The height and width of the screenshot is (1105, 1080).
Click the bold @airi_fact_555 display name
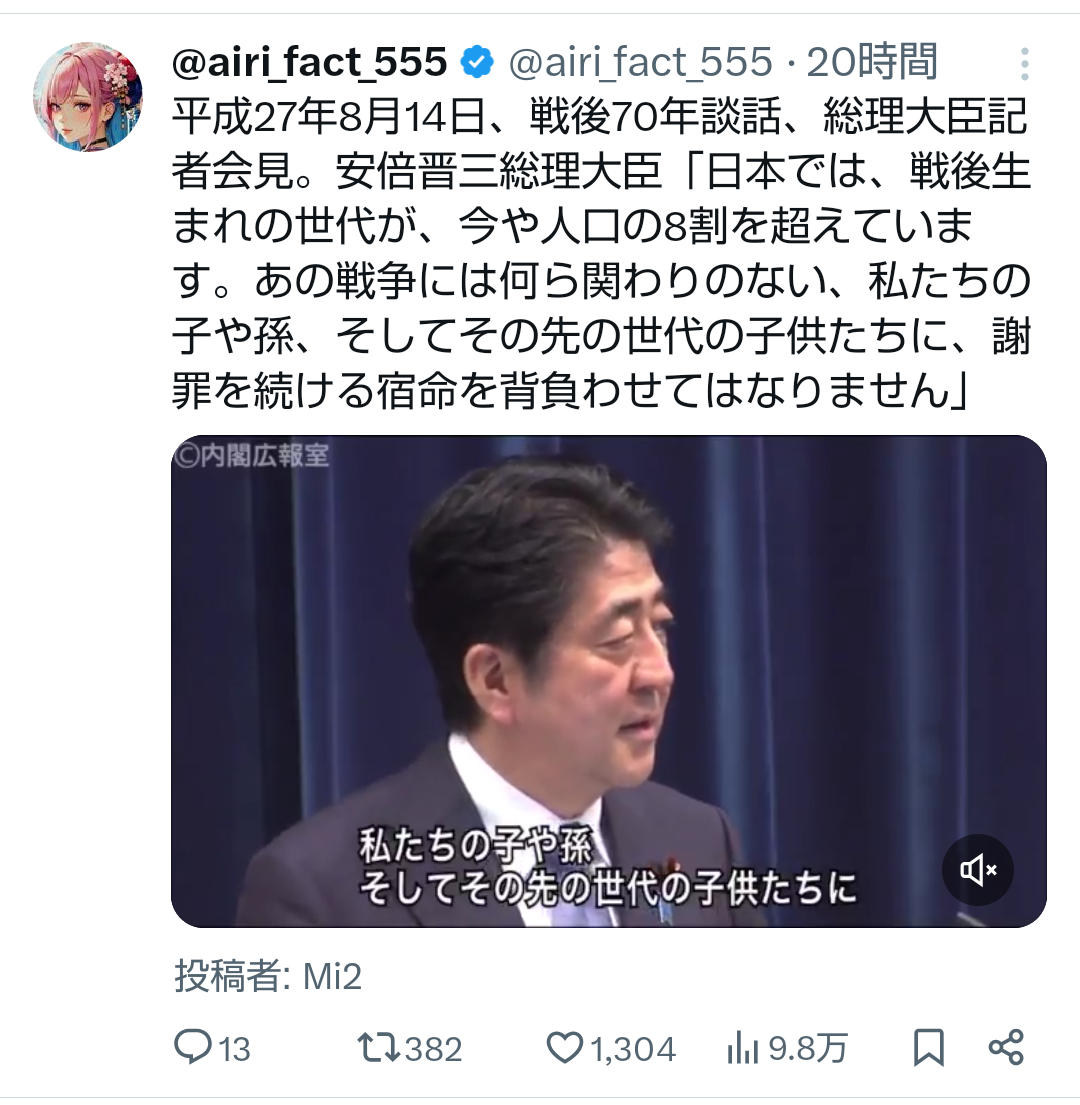click(310, 62)
